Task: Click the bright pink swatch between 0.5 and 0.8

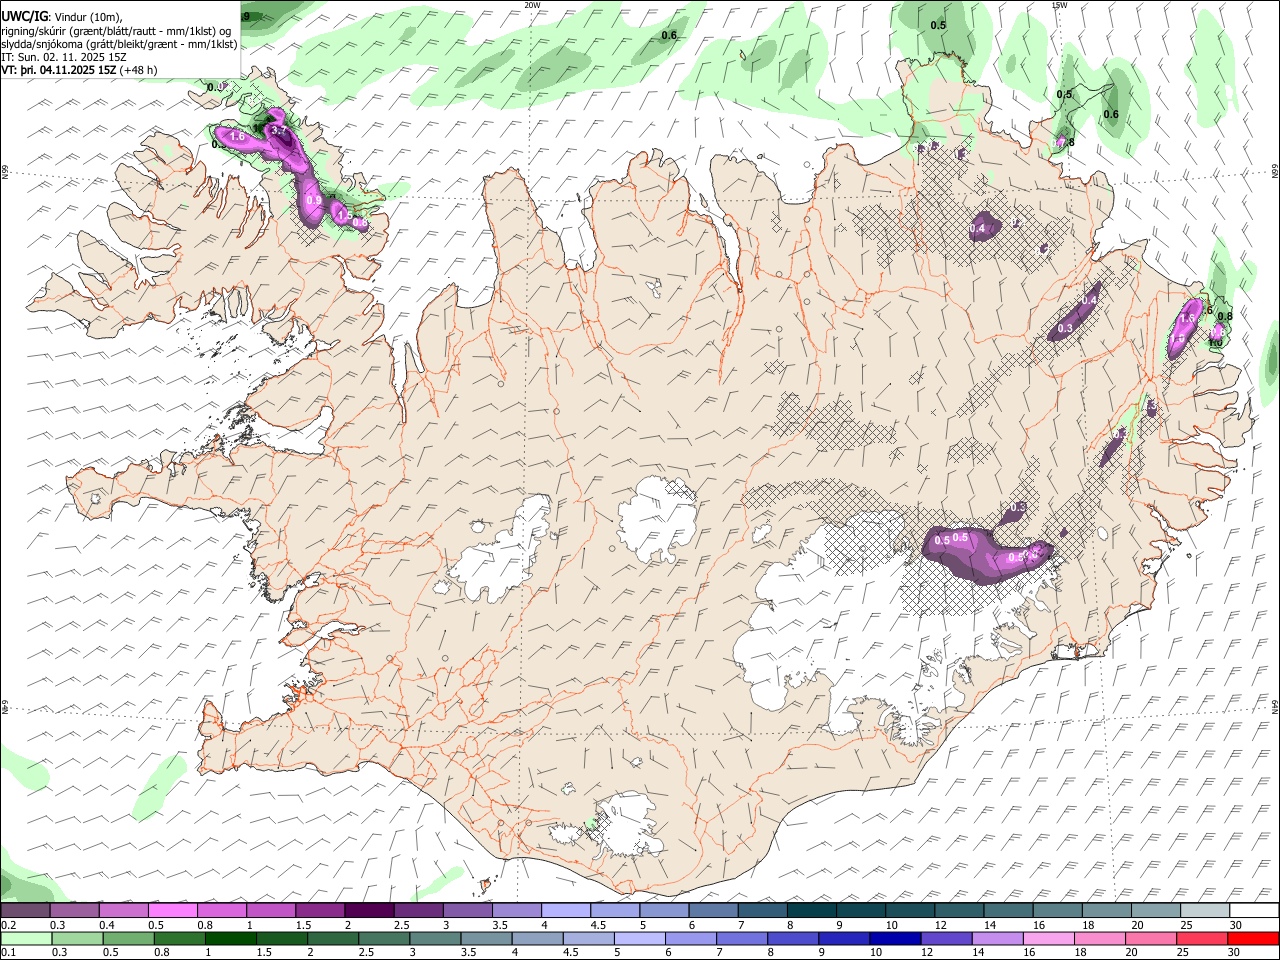Action: click(172, 910)
